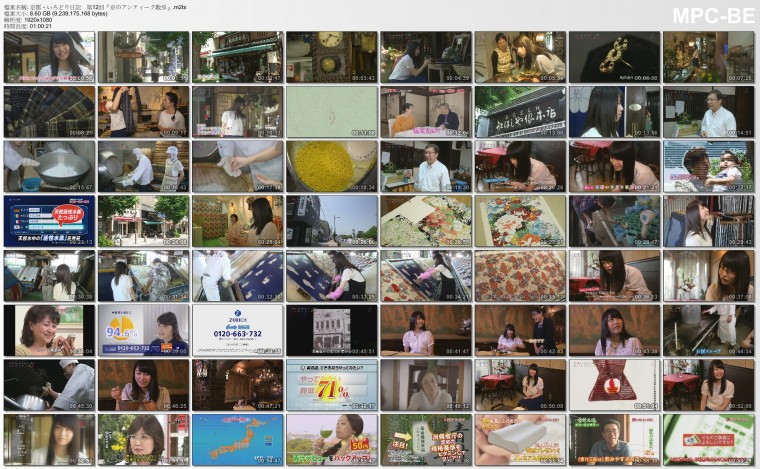Select the shop interior thumbnail at 00:07:26
This screenshot has height=469, width=760.
[709, 57]
